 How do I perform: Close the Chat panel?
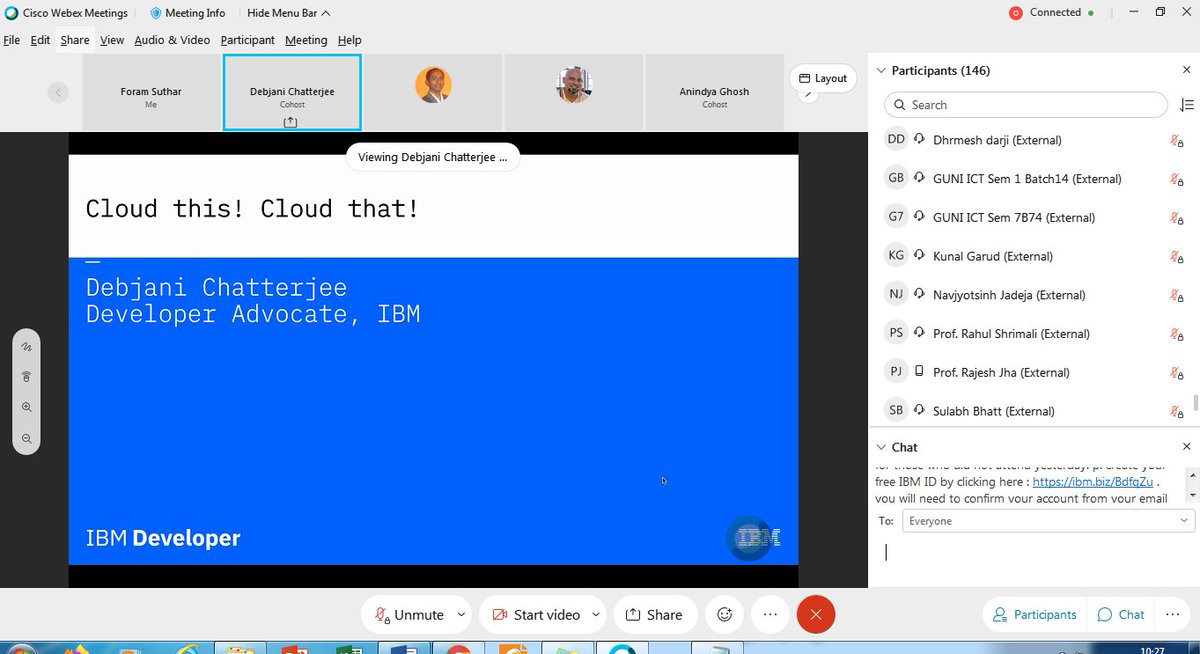[x=1186, y=447]
